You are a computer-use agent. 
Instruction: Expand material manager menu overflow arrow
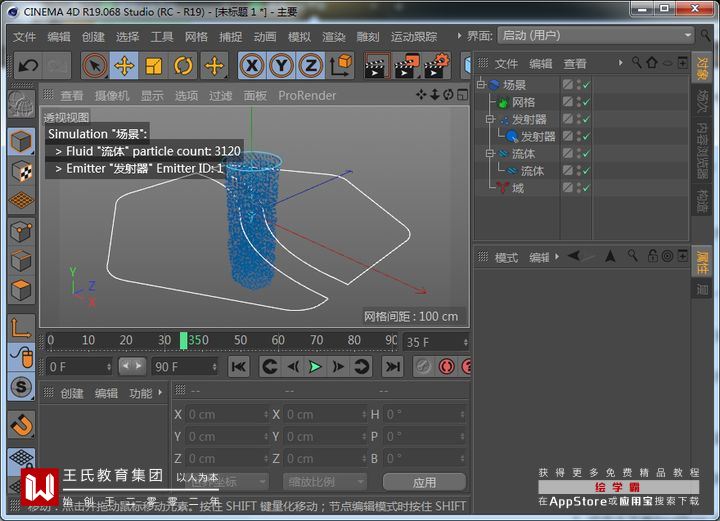point(160,392)
